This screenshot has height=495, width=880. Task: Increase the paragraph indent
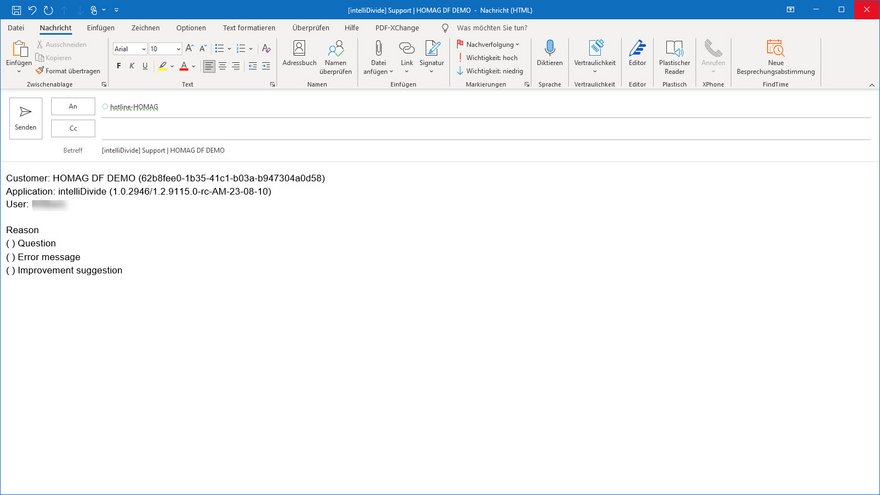pyautogui.click(x=266, y=66)
